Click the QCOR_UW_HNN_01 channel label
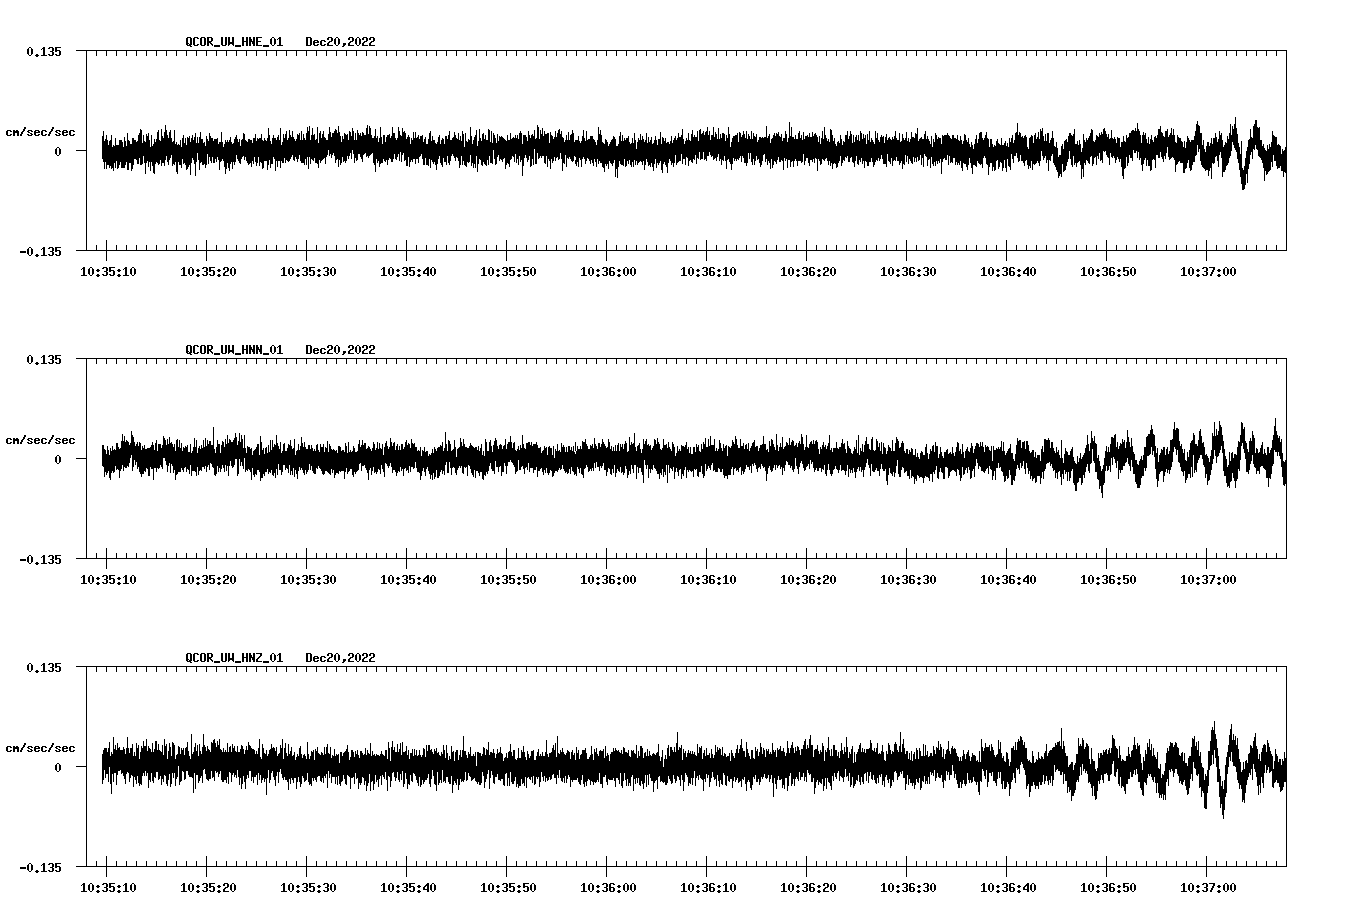 point(233,349)
